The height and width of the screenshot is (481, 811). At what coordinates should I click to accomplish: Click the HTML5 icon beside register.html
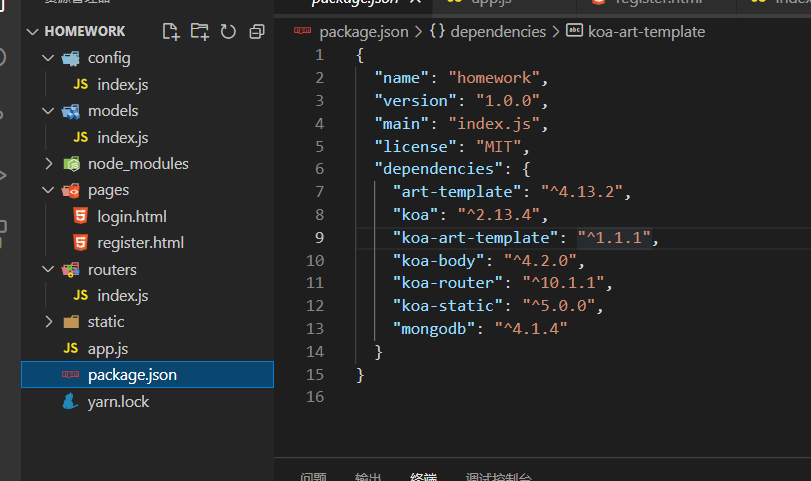coord(80,242)
